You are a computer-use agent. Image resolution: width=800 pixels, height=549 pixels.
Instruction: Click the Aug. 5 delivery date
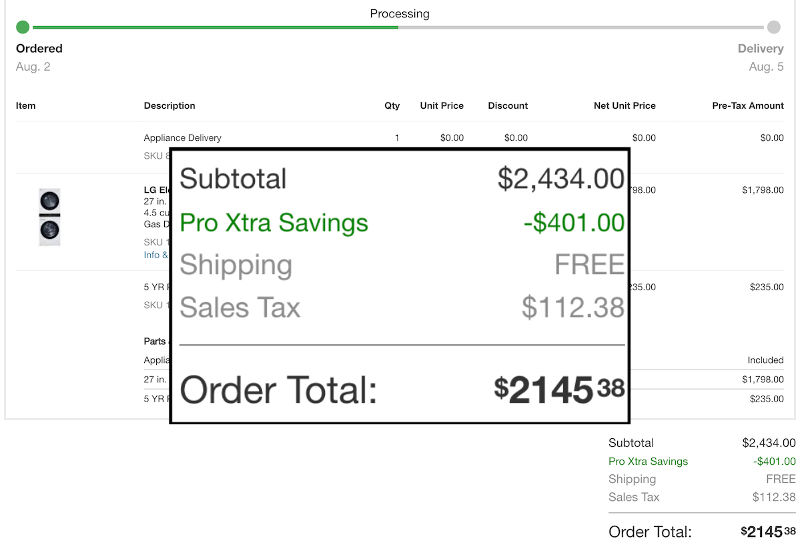coord(766,67)
